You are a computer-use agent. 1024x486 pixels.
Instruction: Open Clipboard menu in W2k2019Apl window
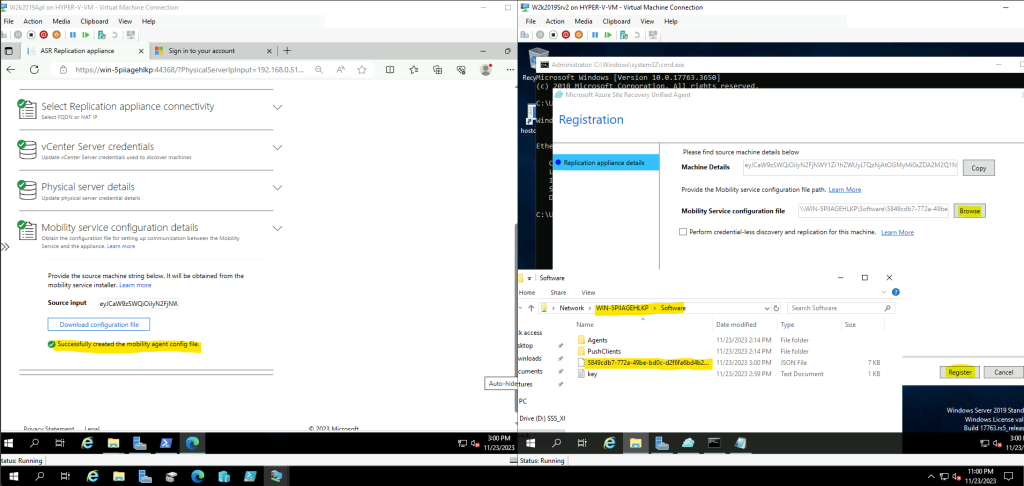(95, 22)
